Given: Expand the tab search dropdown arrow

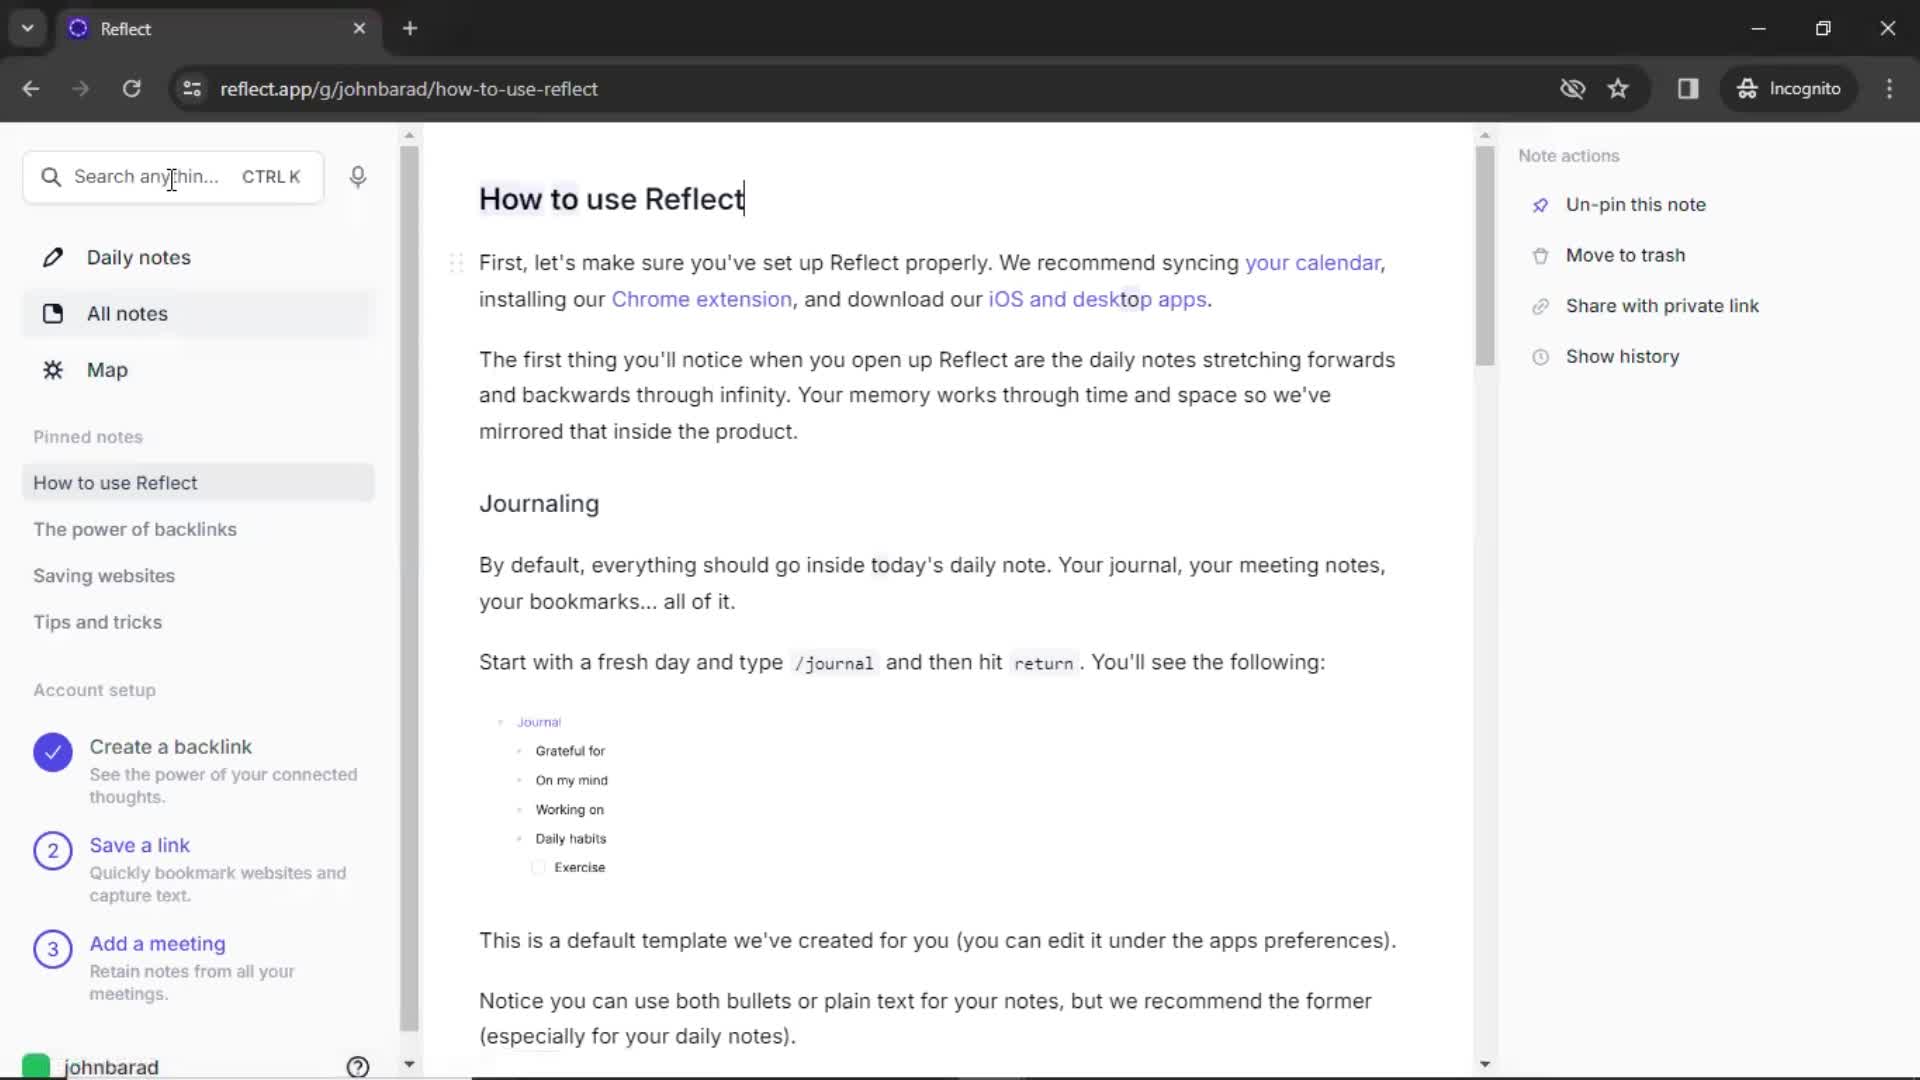Looking at the screenshot, I should (x=28, y=29).
